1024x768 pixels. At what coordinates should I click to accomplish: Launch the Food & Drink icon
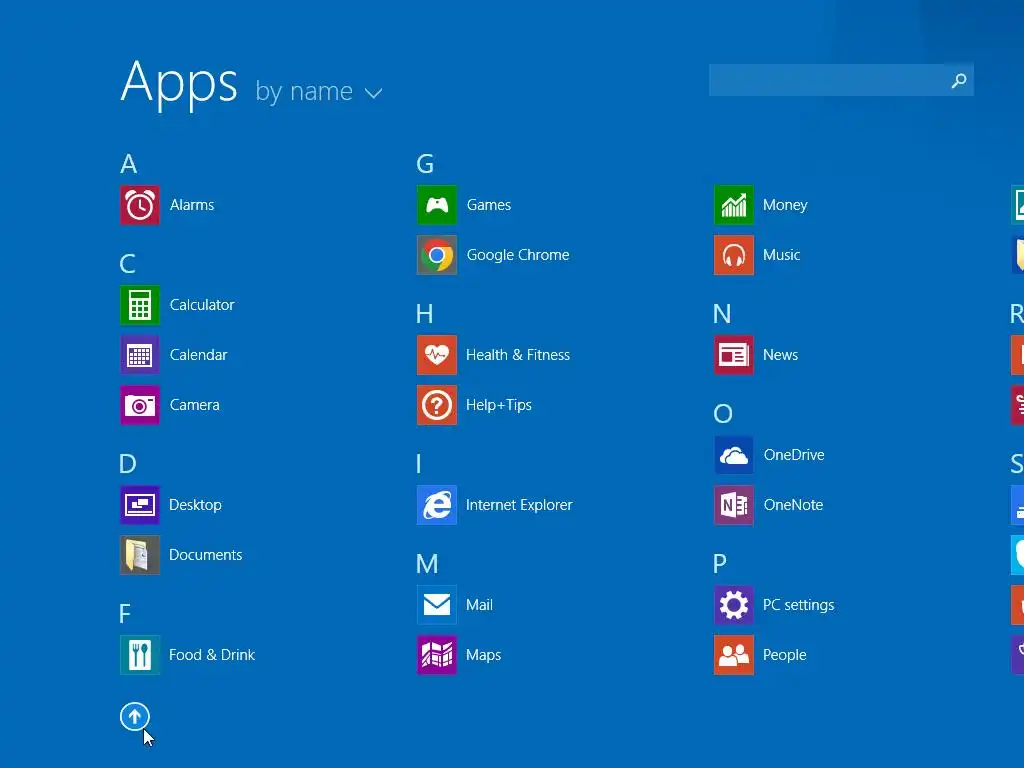point(140,655)
